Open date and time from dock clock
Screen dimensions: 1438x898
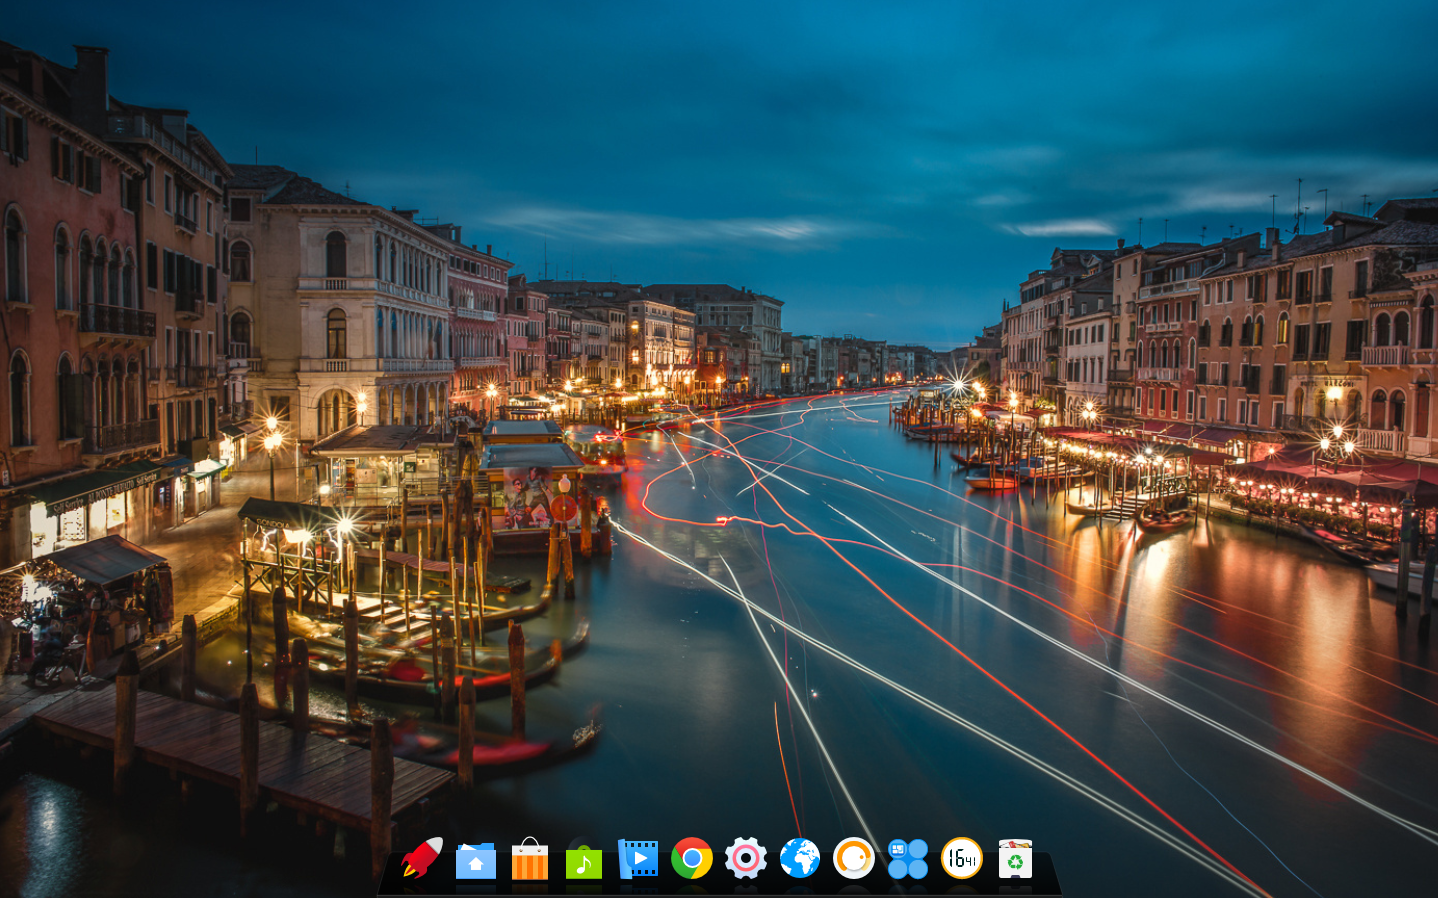point(962,858)
